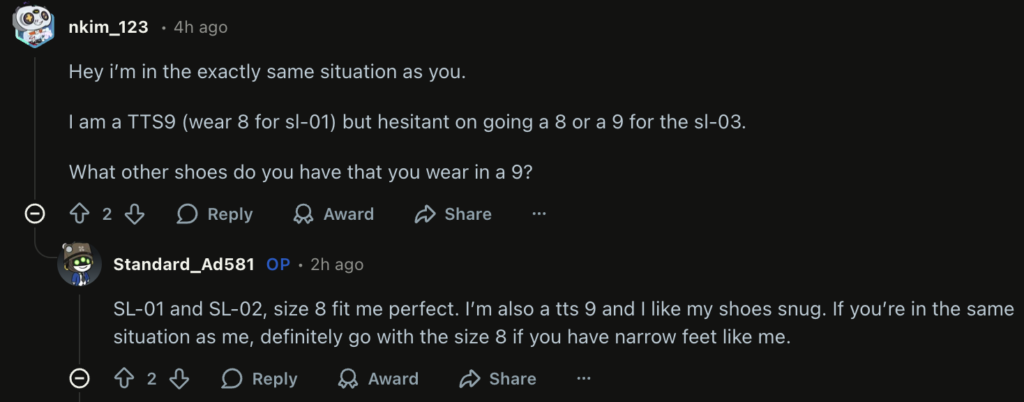Image resolution: width=1024 pixels, height=402 pixels.
Task: Share Standard_Ad581's reply
Action: (498, 379)
